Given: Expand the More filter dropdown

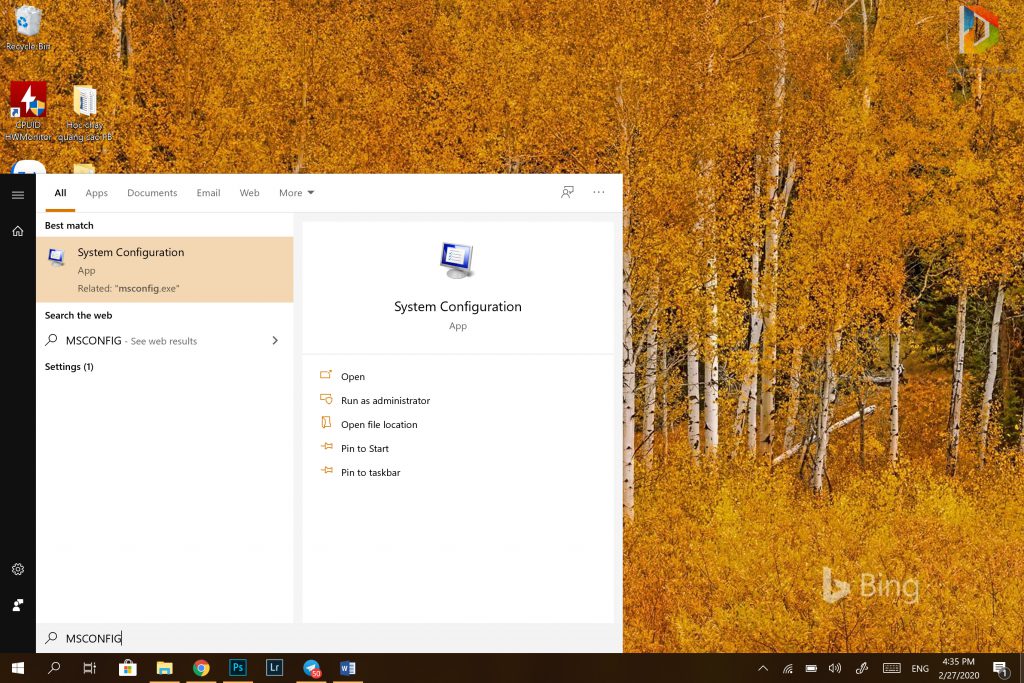Looking at the screenshot, I should coord(296,193).
